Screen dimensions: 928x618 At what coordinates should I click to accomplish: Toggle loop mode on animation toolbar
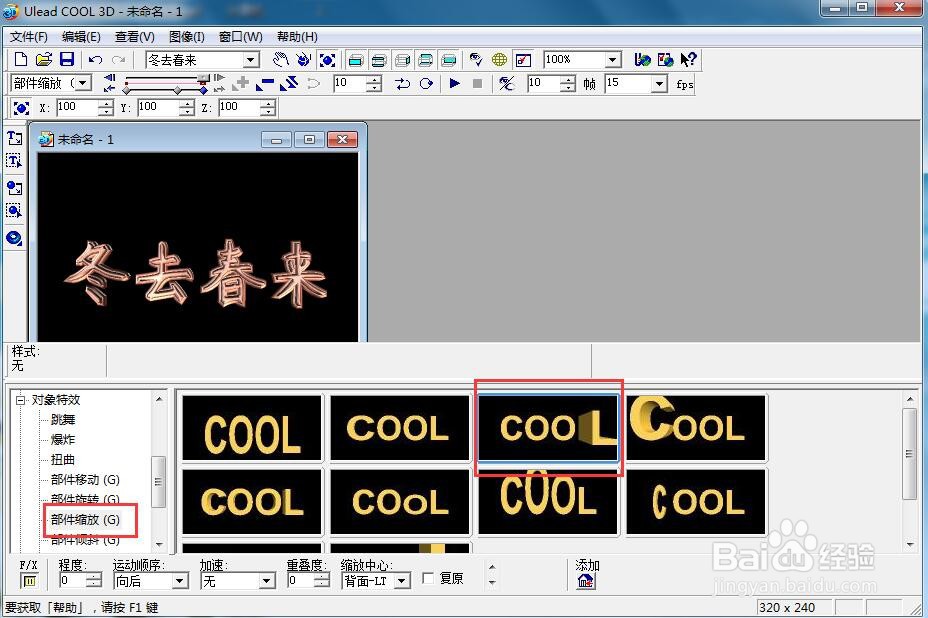[x=426, y=83]
